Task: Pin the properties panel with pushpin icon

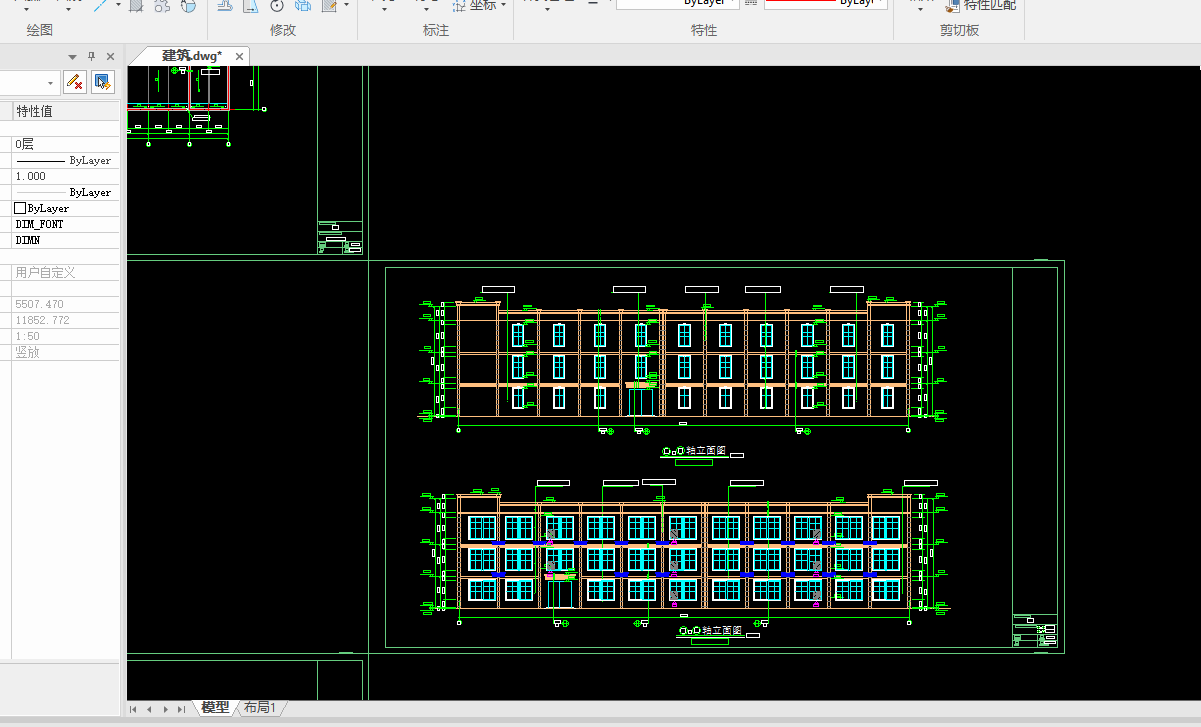Action: coord(92,56)
